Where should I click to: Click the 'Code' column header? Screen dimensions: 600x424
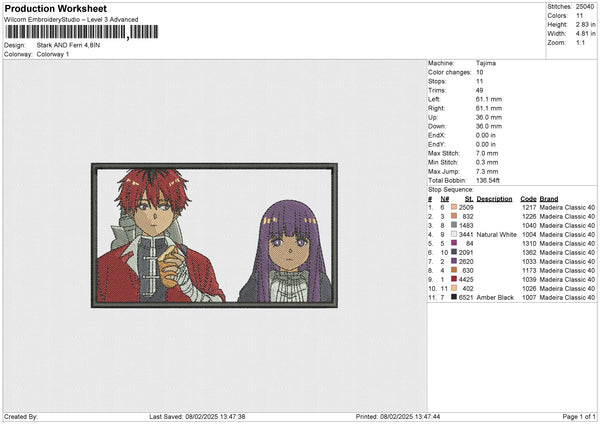[528, 199]
